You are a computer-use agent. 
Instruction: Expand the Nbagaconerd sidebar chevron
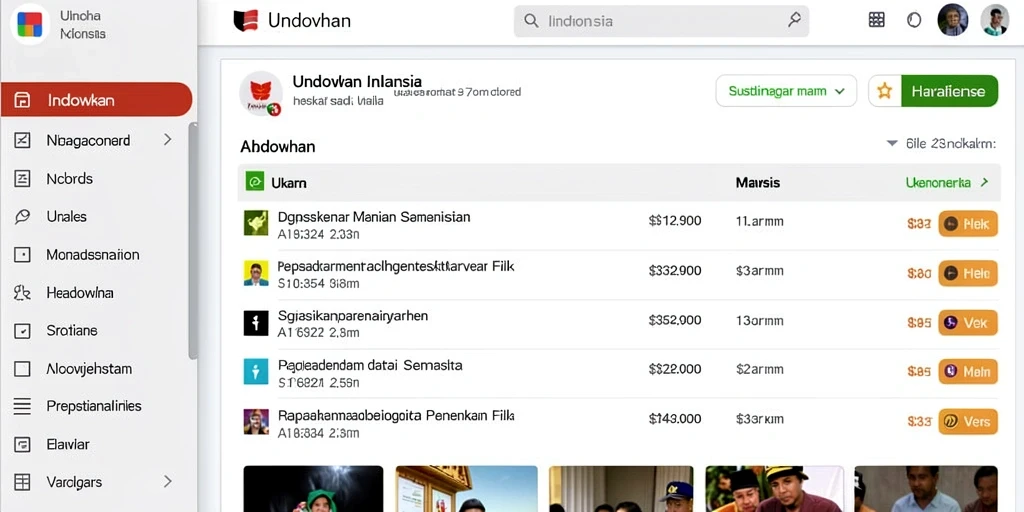168,140
